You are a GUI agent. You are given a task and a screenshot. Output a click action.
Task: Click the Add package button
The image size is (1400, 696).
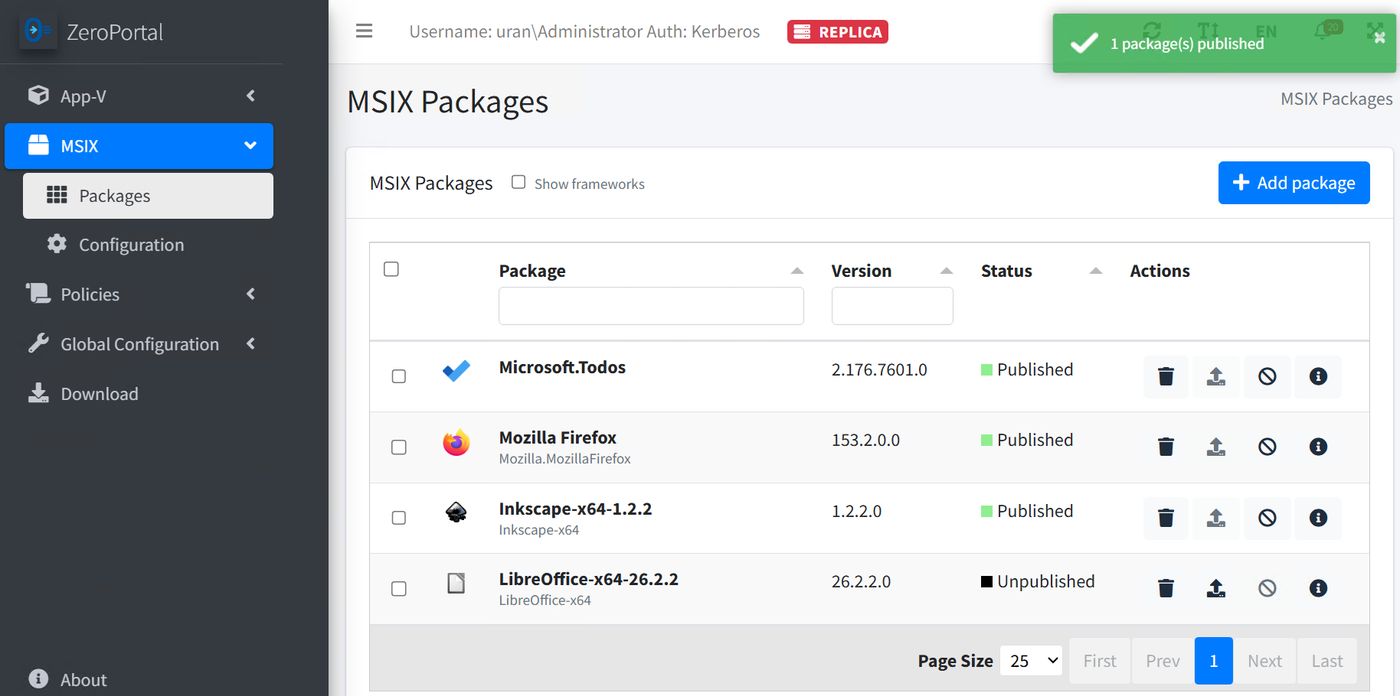tap(1294, 183)
